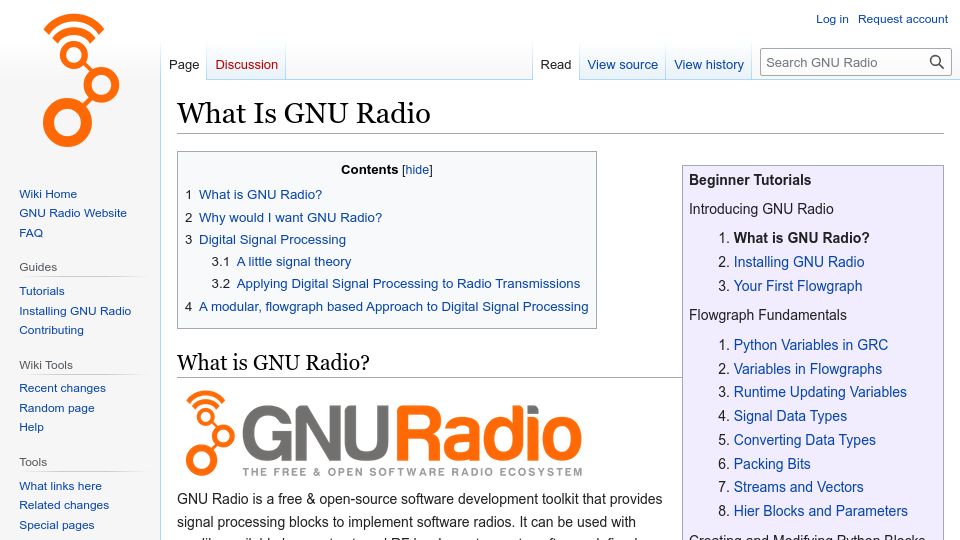The width and height of the screenshot is (960, 540).
Task: Open Python Variables in GRC tutorial
Action: pyautogui.click(x=811, y=345)
